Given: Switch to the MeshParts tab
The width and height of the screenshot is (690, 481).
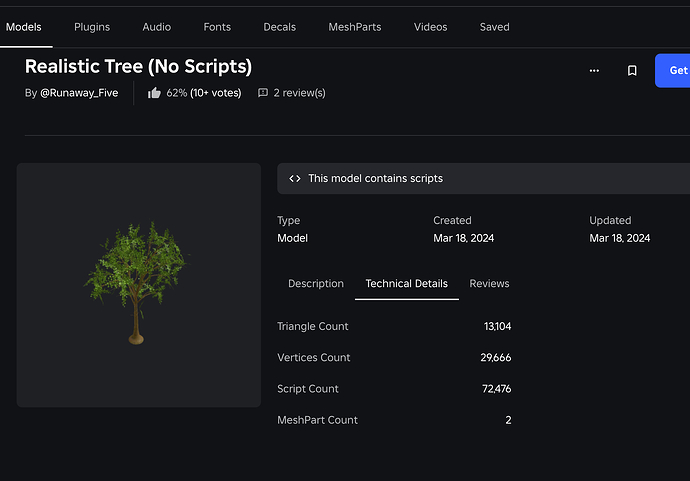Looking at the screenshot, I should point(355,27).
